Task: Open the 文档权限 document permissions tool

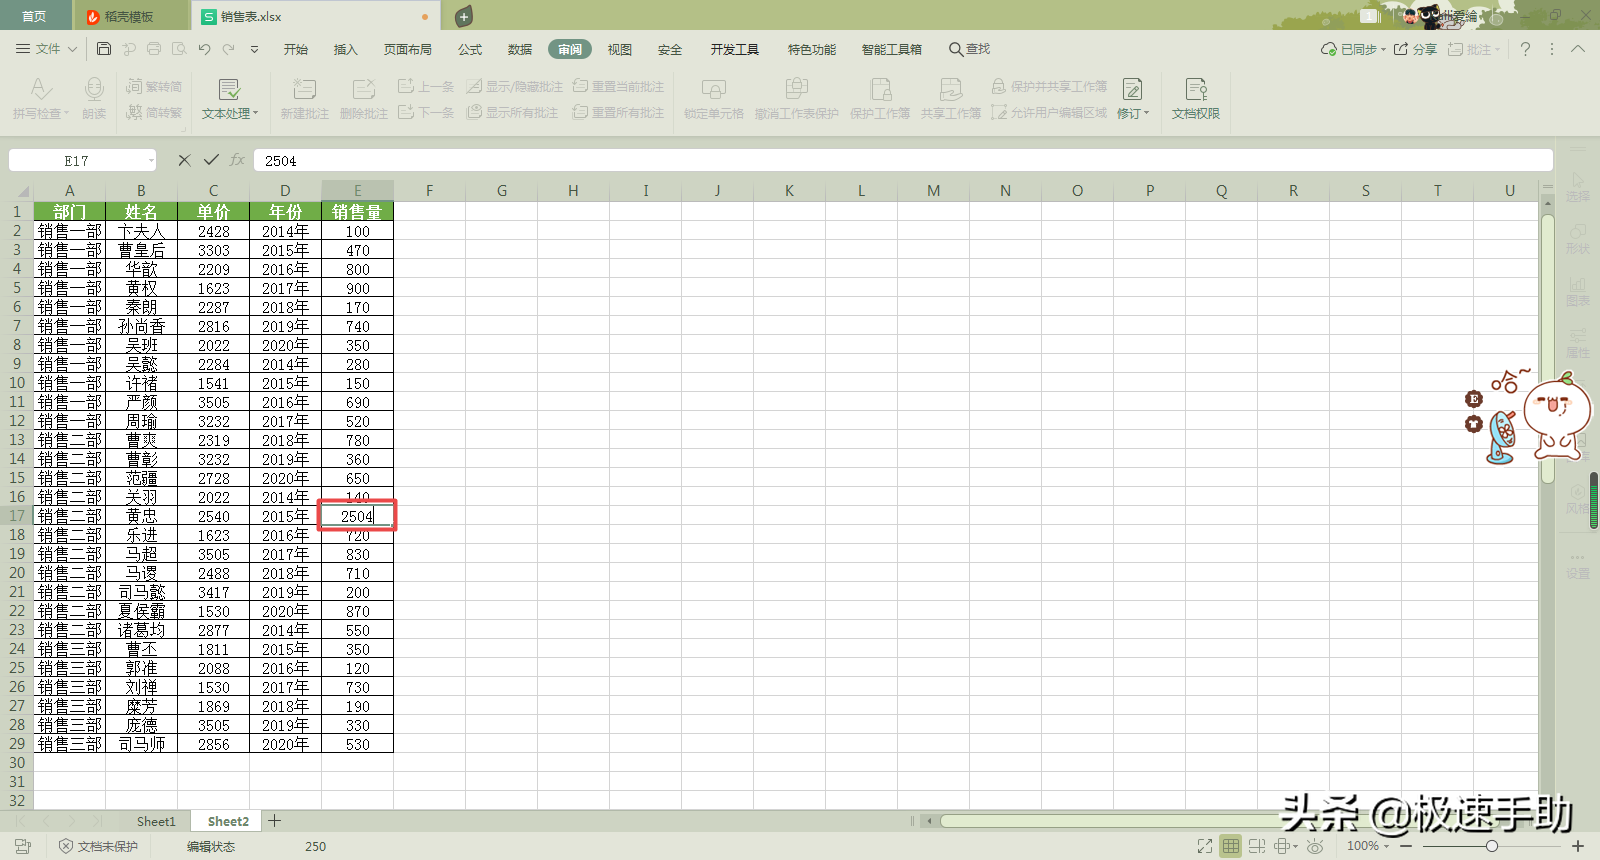Action: 1196,99
